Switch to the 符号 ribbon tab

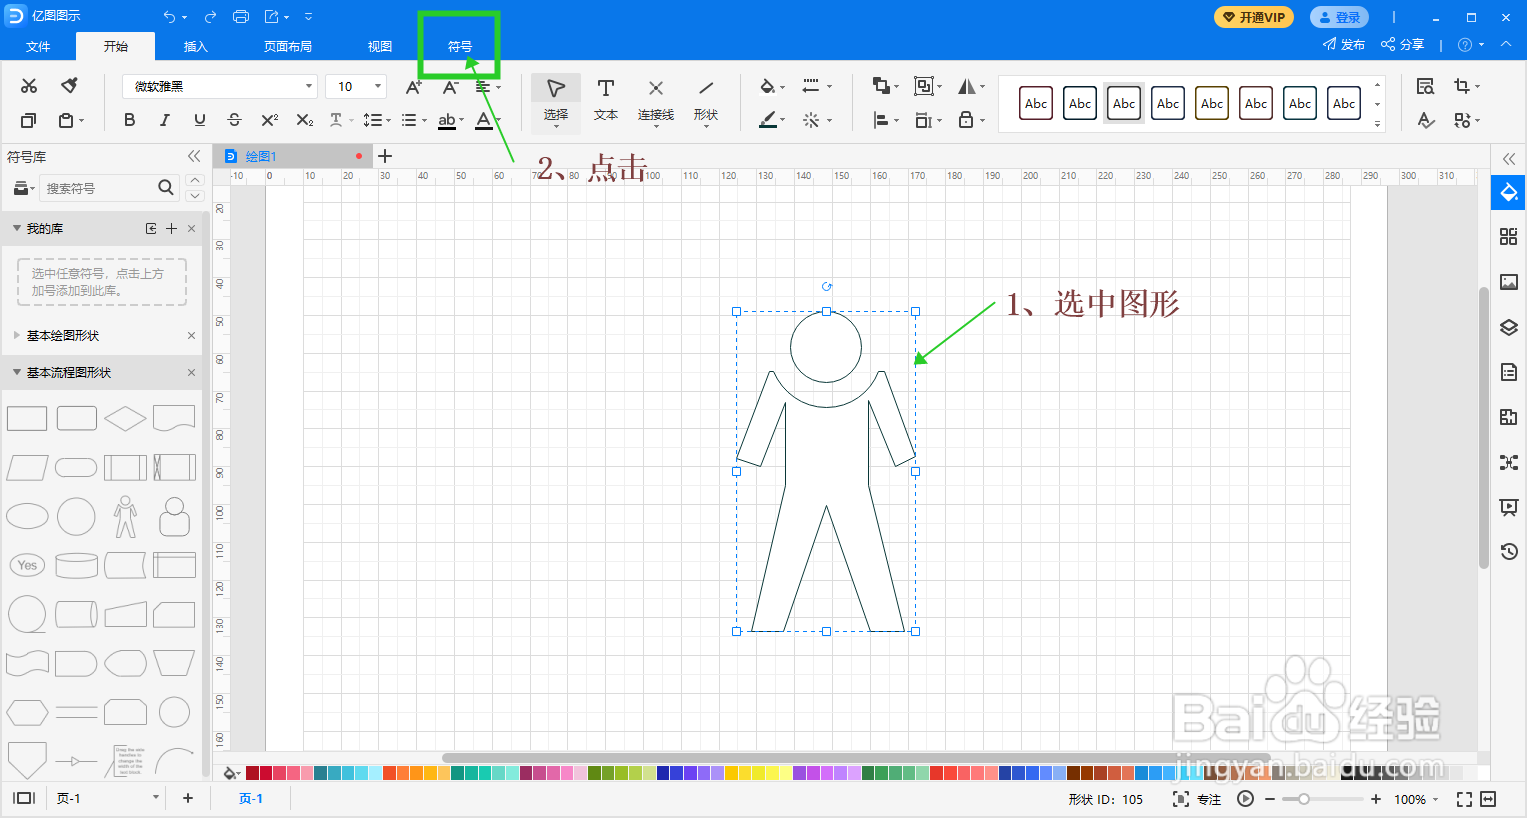460,46
